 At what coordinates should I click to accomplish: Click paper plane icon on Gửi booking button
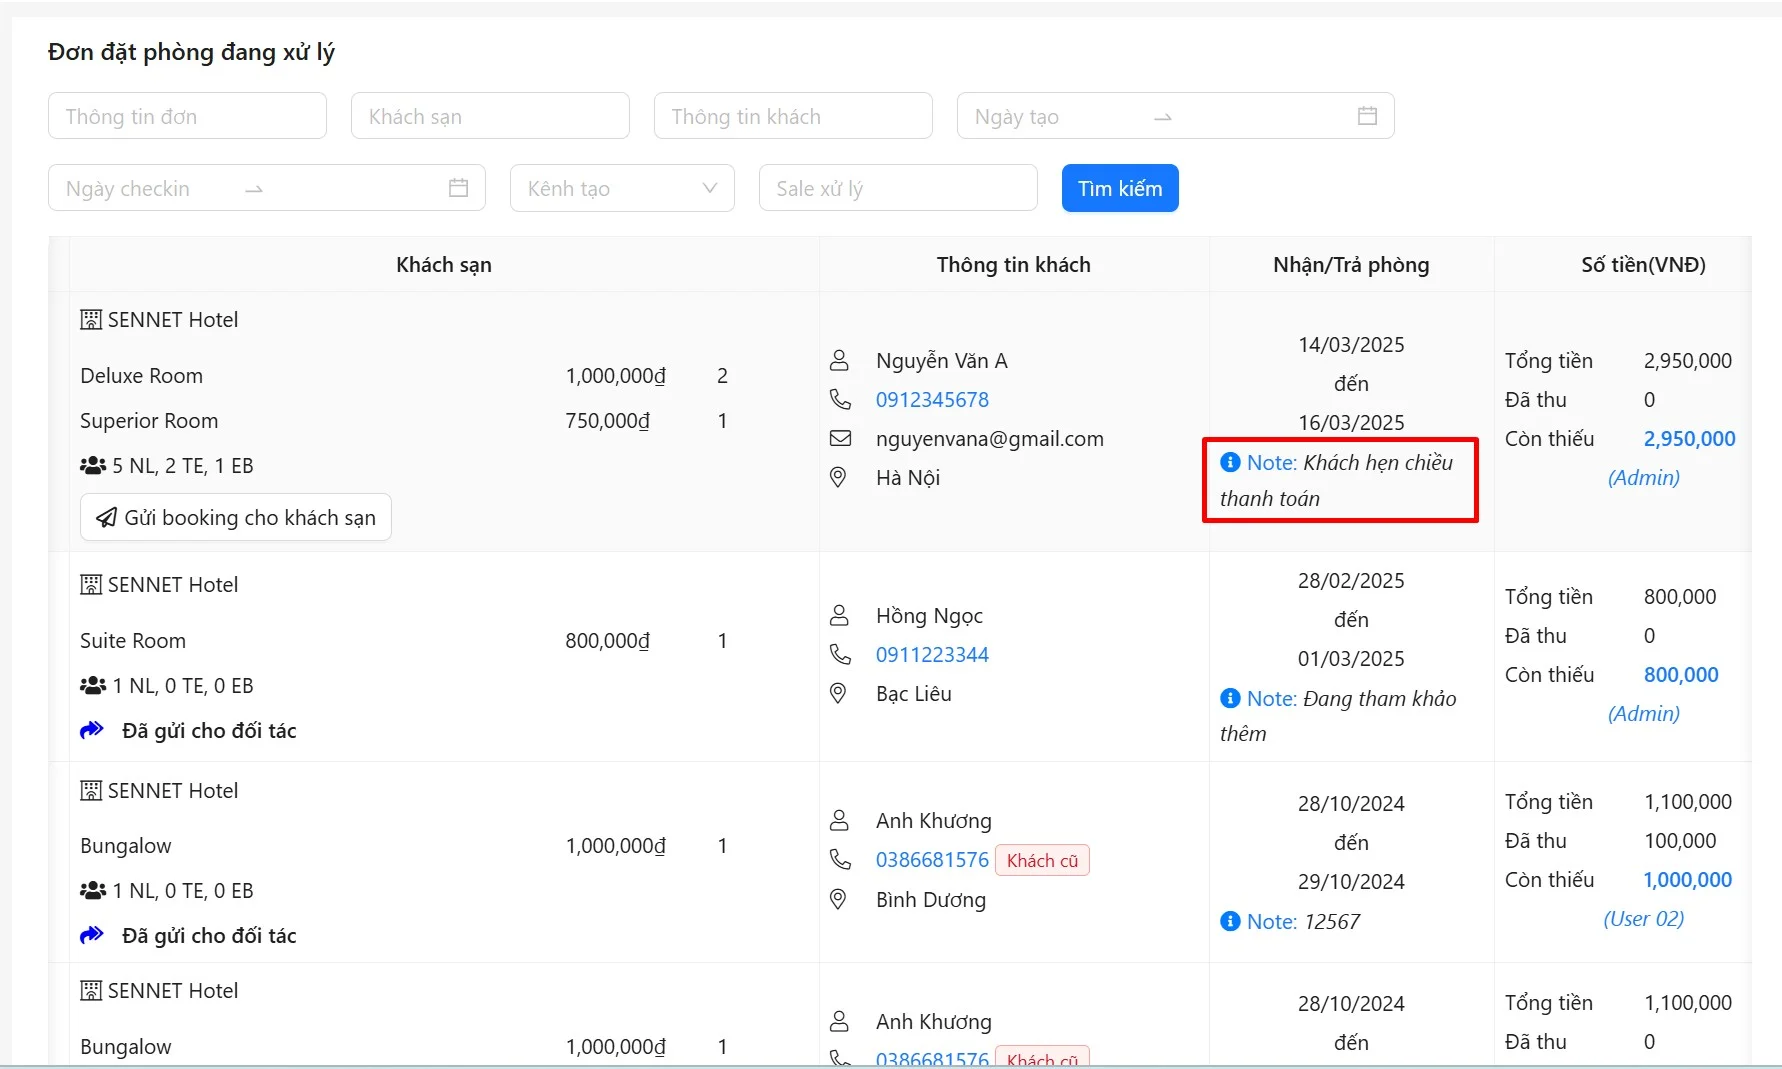tap(106, 517)
